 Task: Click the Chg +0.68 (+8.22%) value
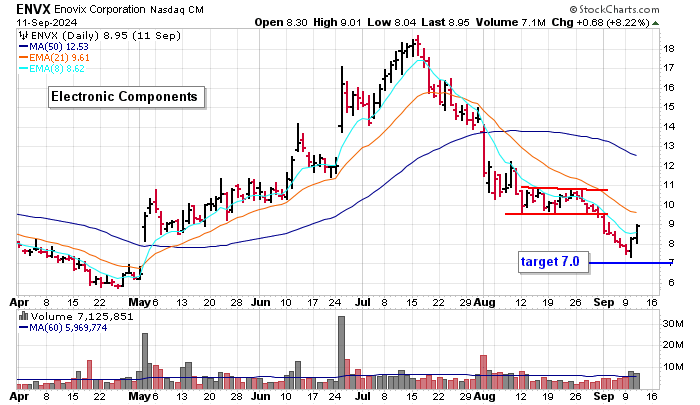tap(600, 22)
